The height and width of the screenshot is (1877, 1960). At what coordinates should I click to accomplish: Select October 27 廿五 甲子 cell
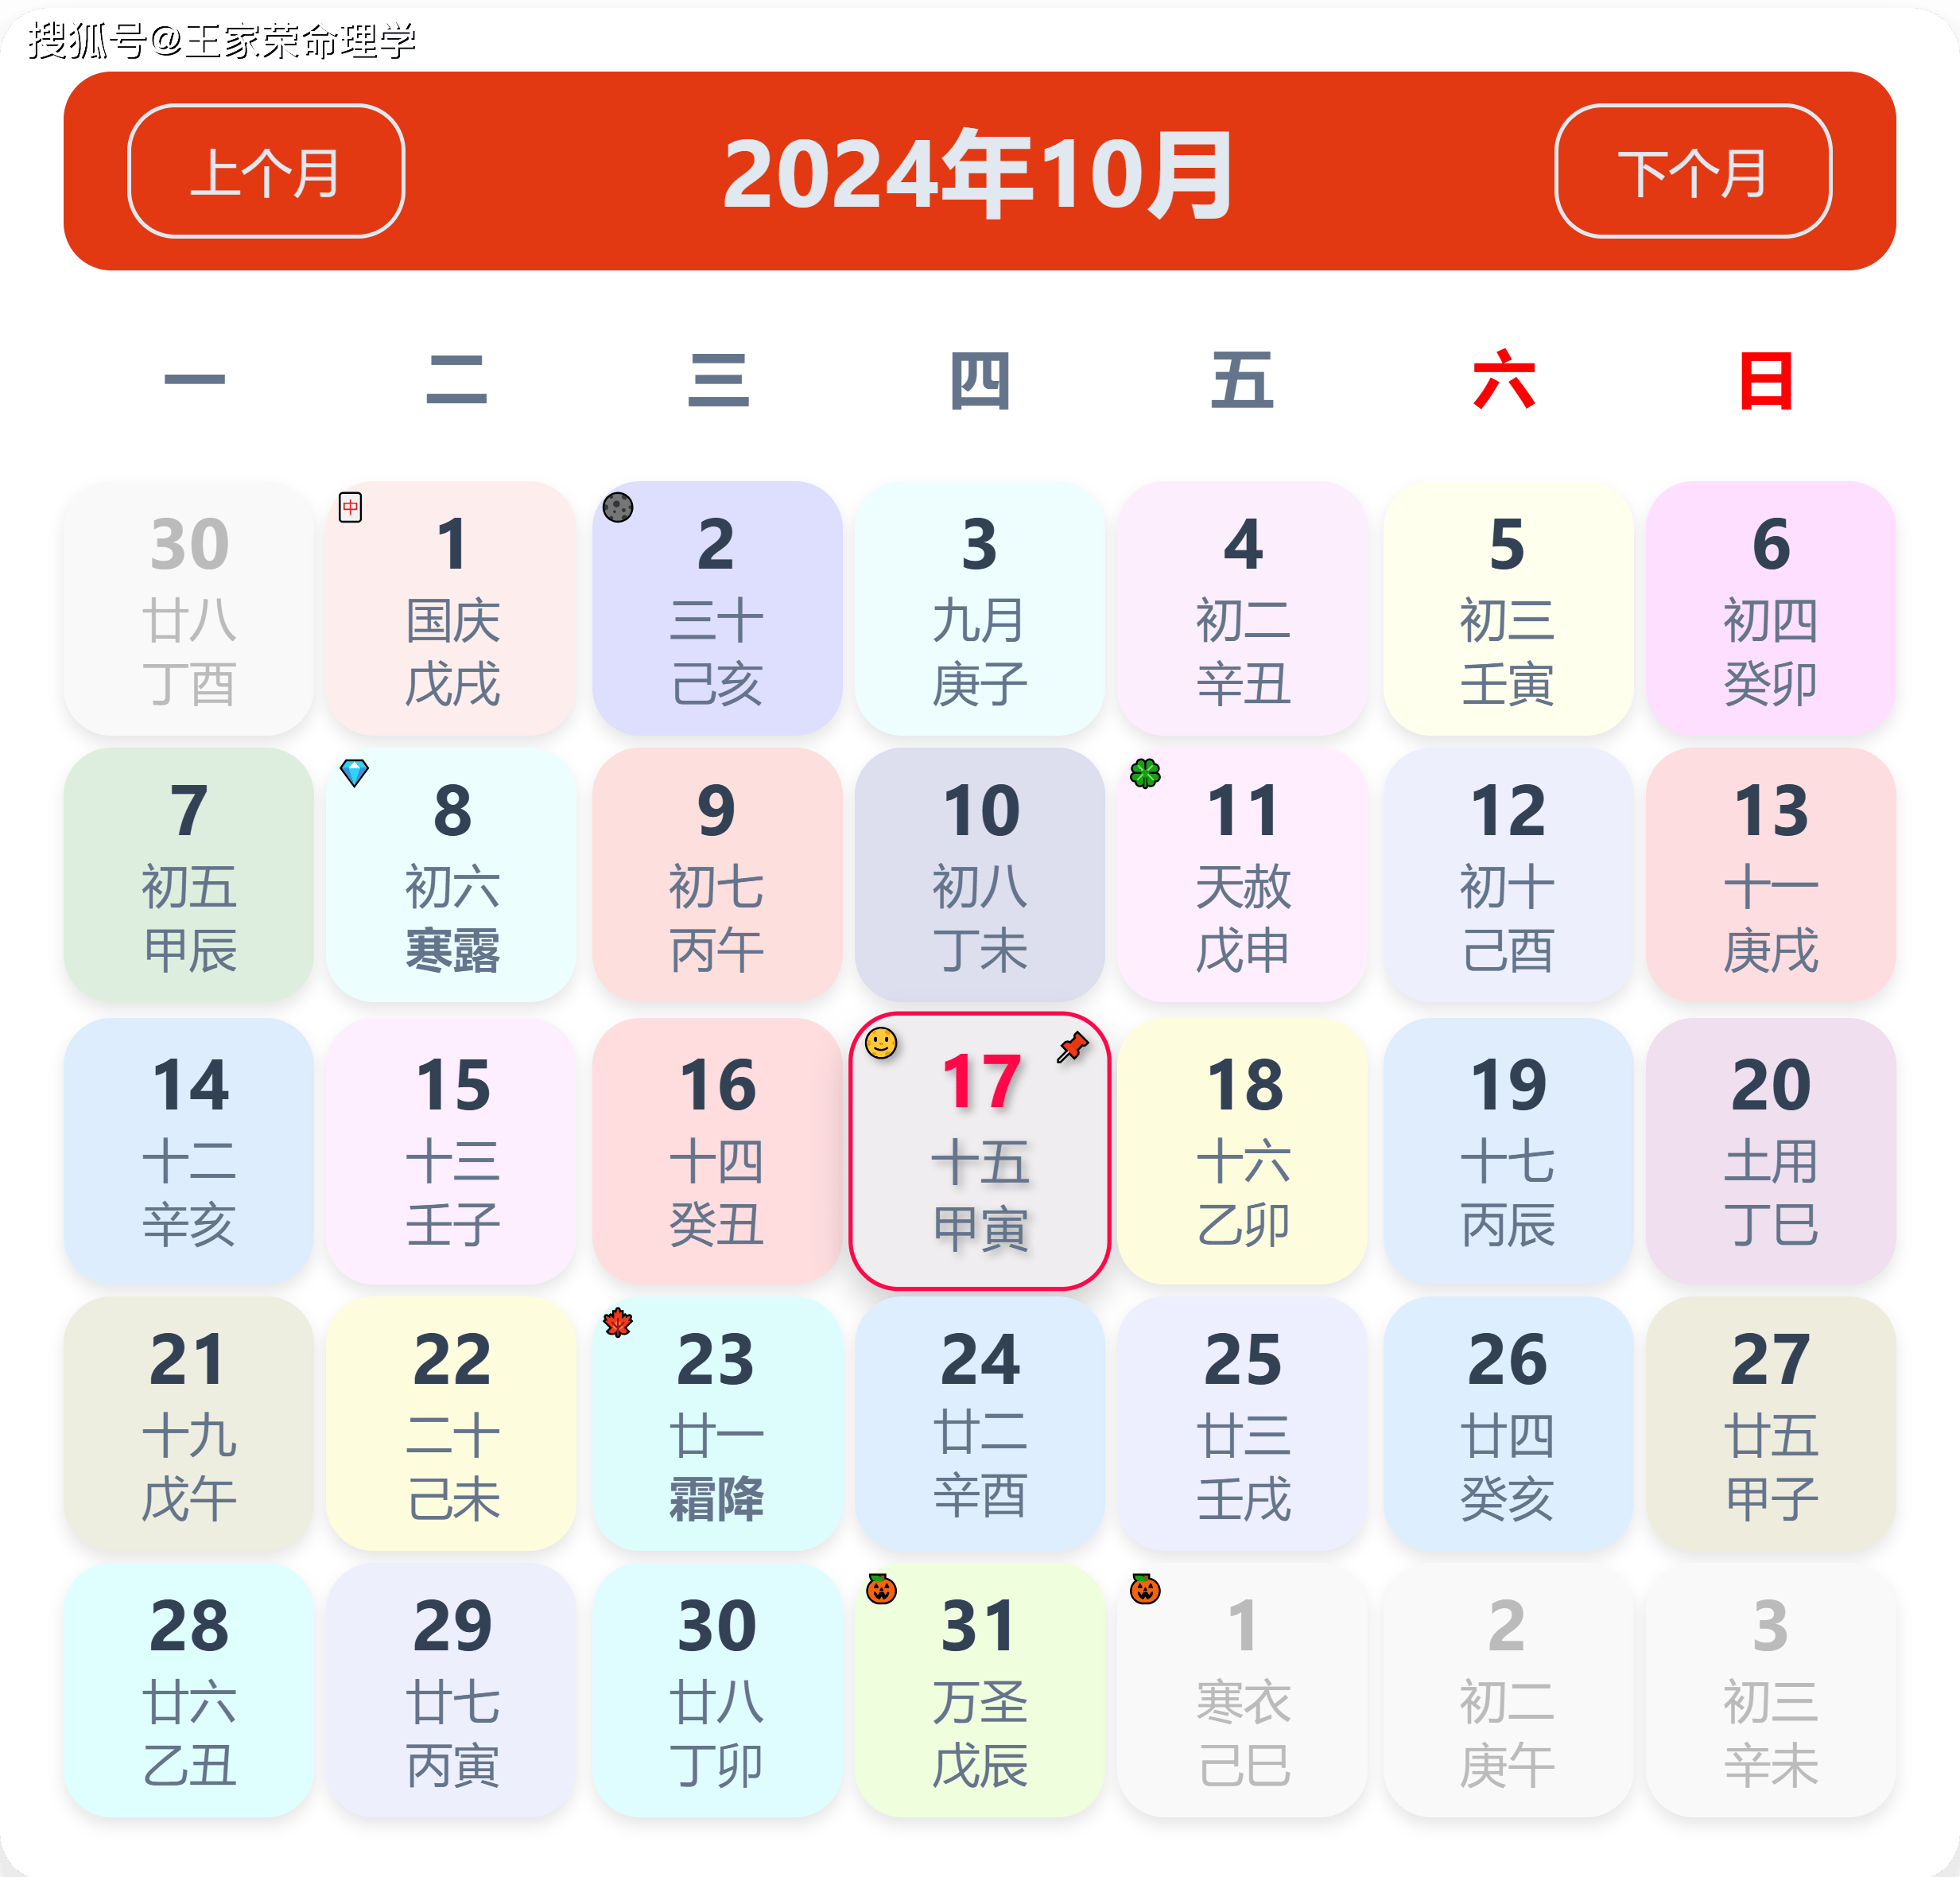point(1771,1424)
